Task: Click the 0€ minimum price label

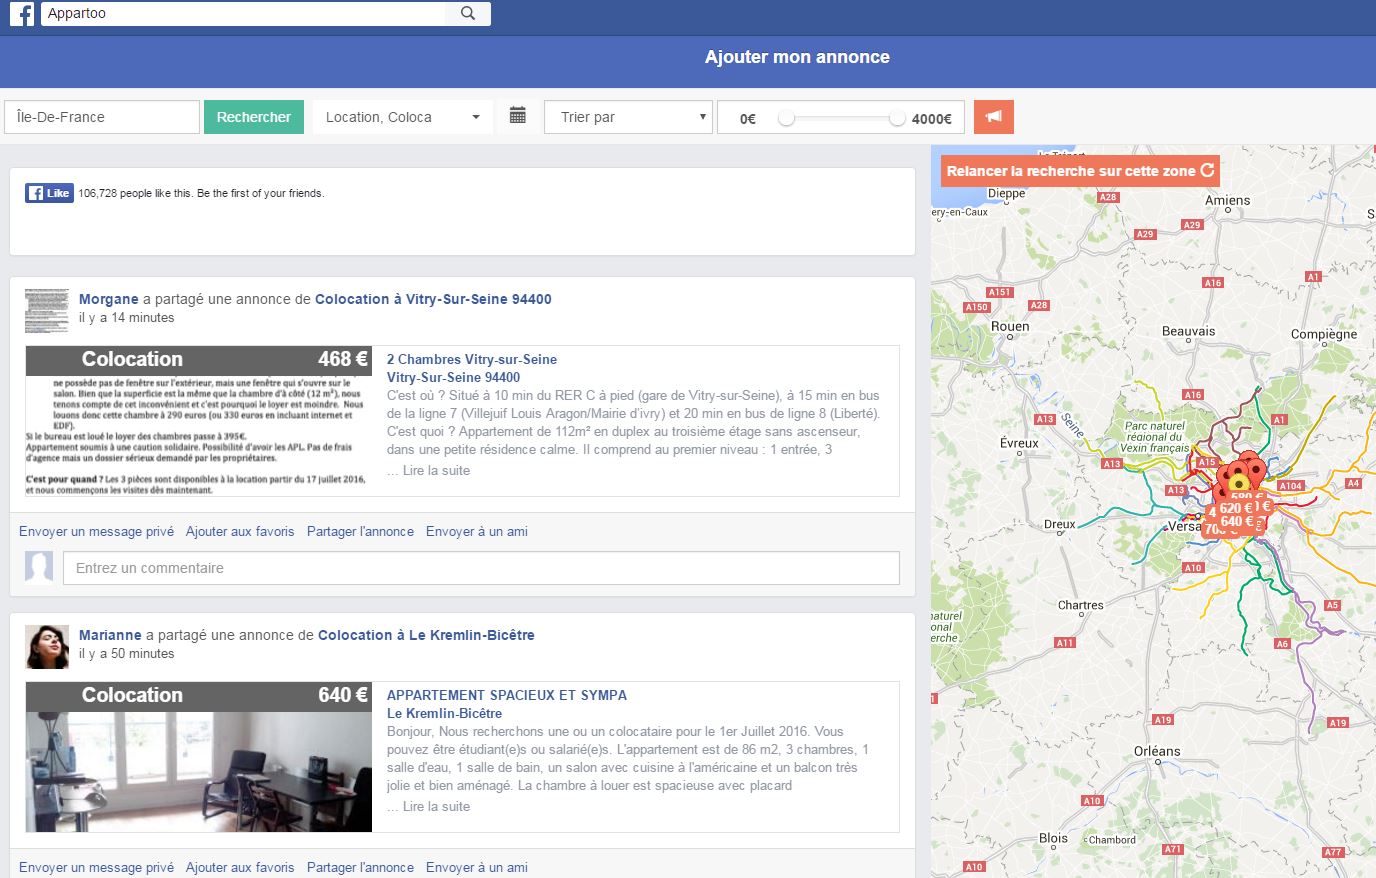Action: point(748,119)
